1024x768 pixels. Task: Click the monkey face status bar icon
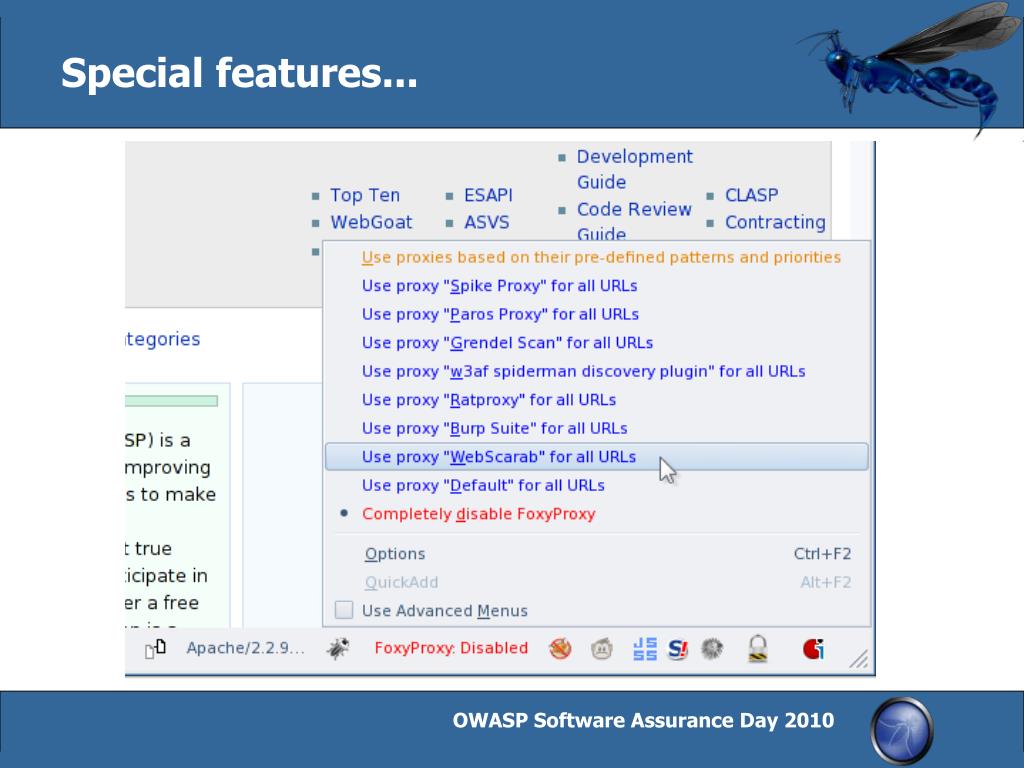601,648
